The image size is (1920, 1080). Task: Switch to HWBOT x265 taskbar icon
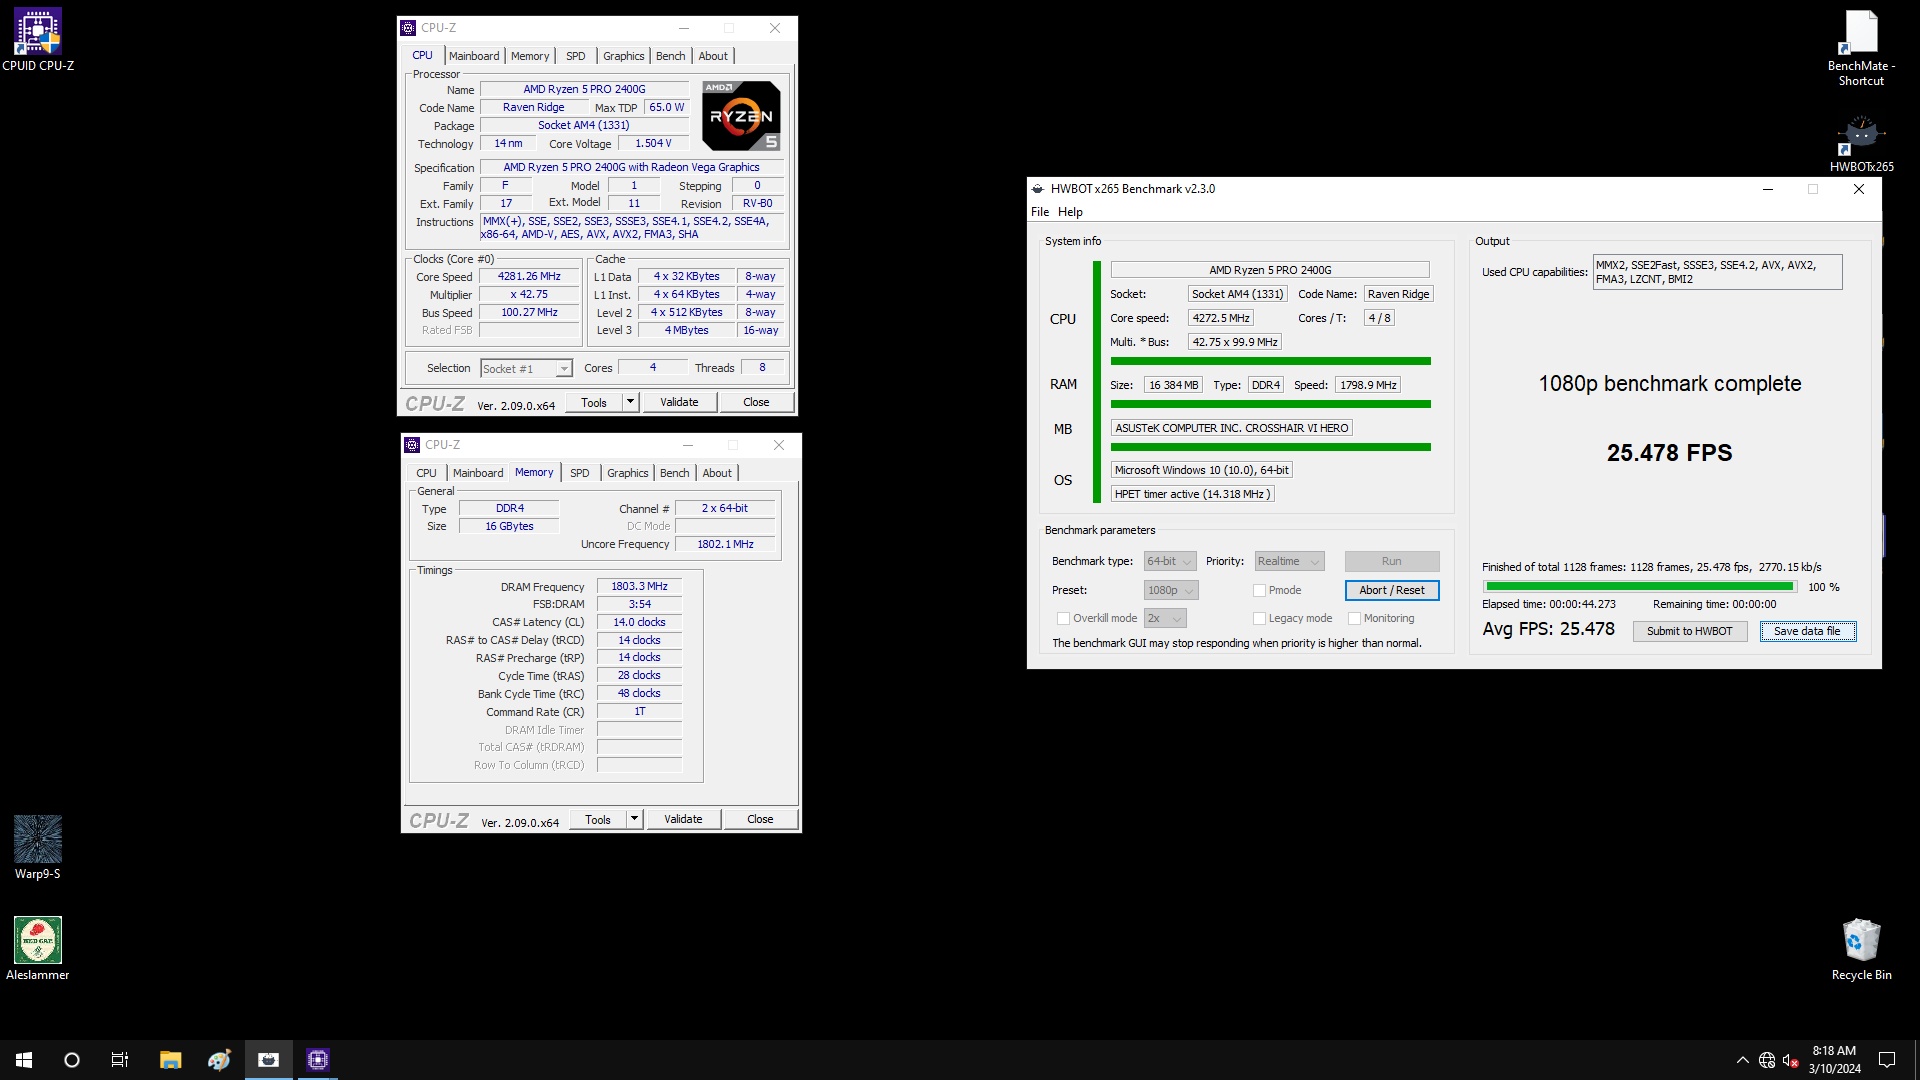(268, 1060)
